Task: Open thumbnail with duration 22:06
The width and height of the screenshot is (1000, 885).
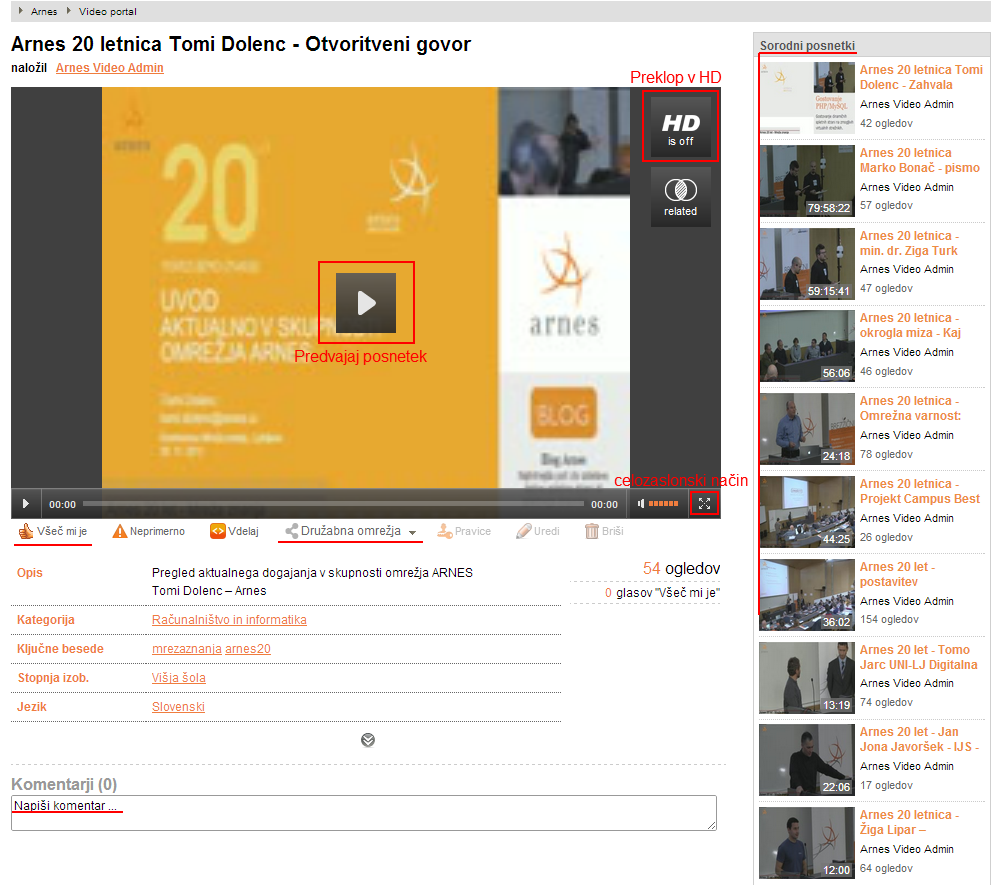Action: coord(807,760)
